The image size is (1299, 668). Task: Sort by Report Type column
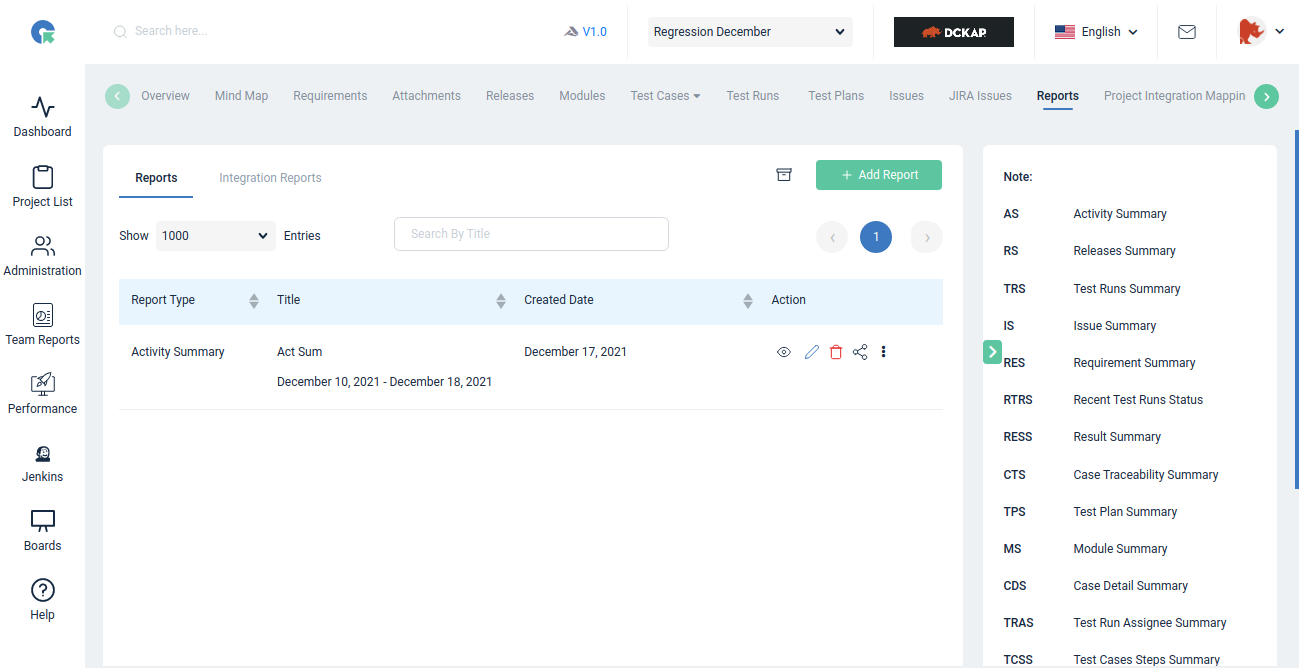pos(254,300)
